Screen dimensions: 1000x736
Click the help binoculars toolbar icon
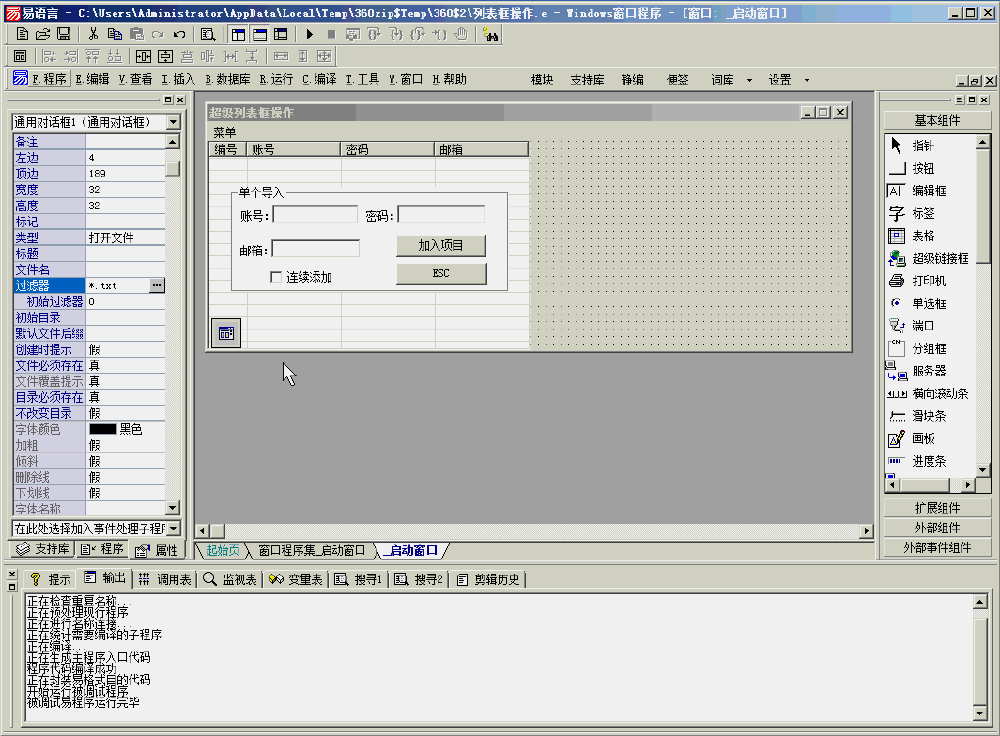tap(490, 34)
